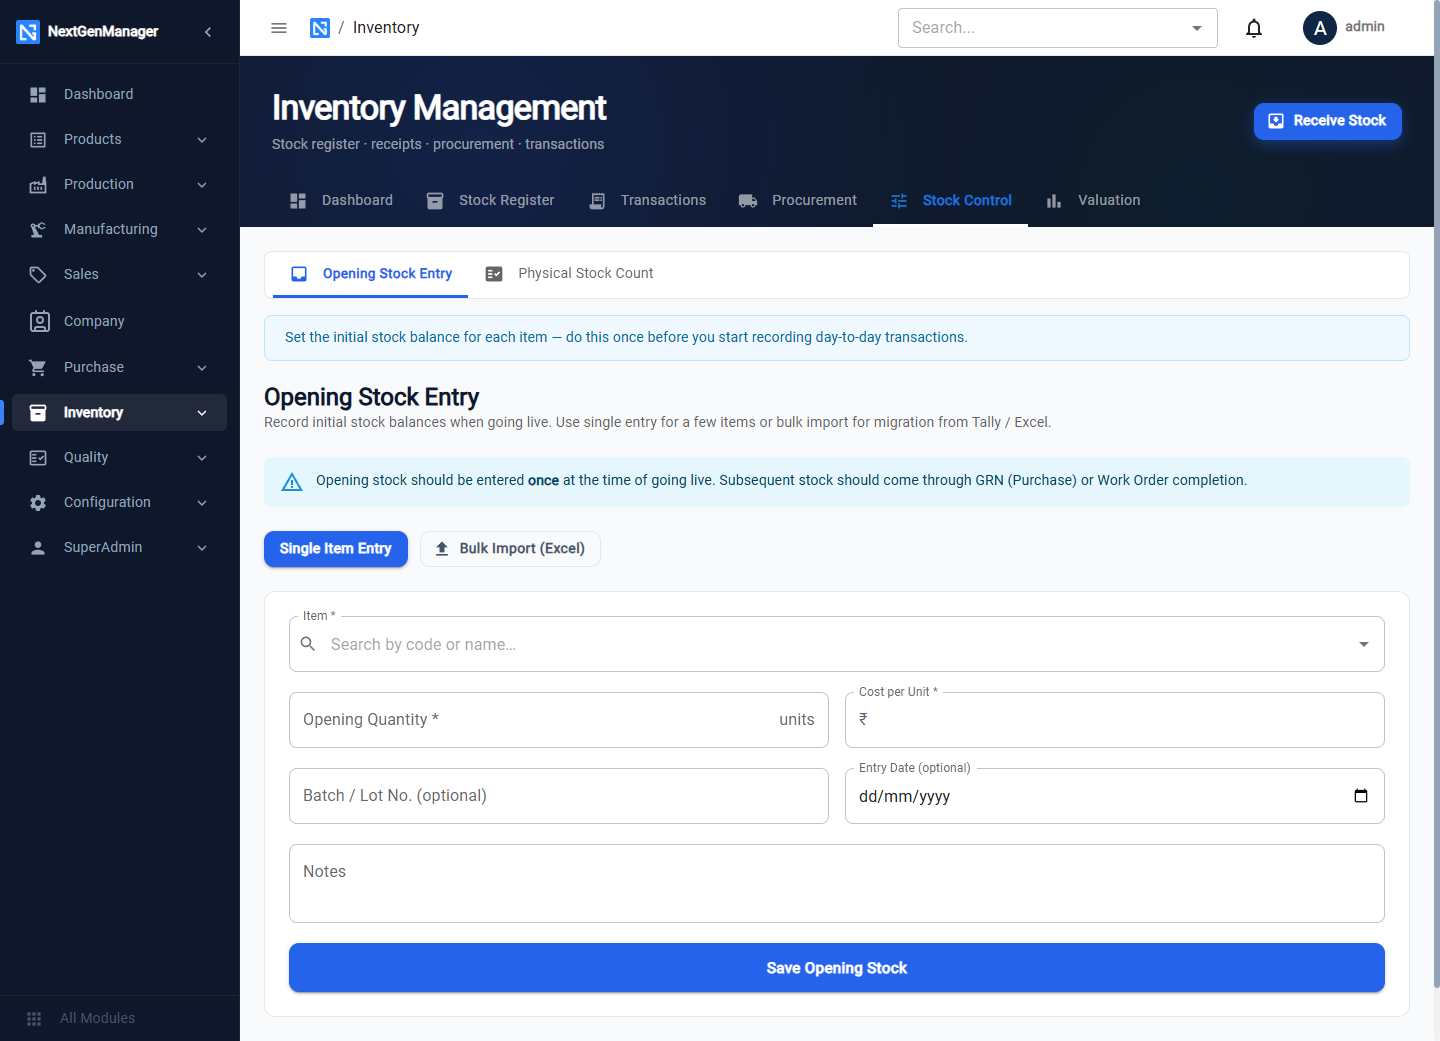The image size is (1440, 1041).
Task: Click the Sales tag icon
Action: pyautogui.click(x=38, y=274)
